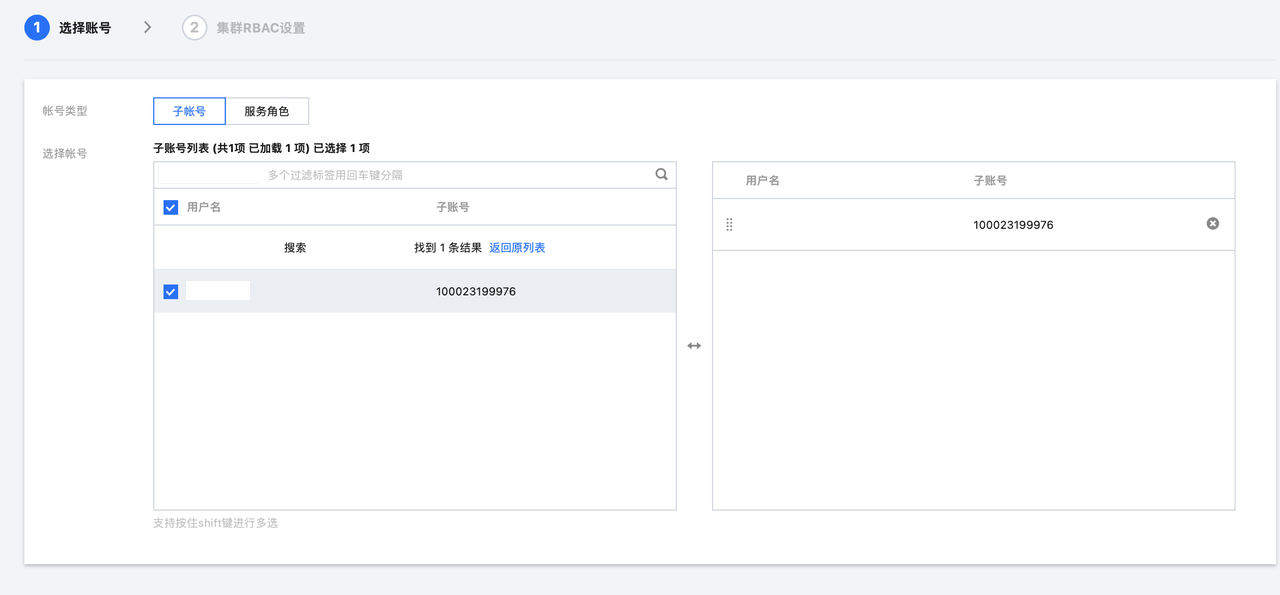Click the step 2 circle icon
This screenshot has height=595, width=1280.
pyautogui.click(x=194, y=28)
